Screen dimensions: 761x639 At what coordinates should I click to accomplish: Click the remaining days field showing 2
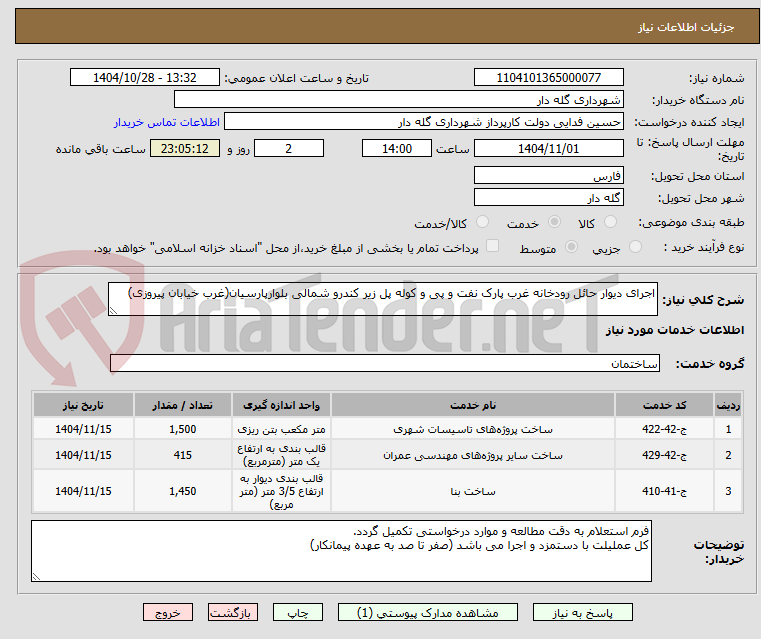coord(289,148)
